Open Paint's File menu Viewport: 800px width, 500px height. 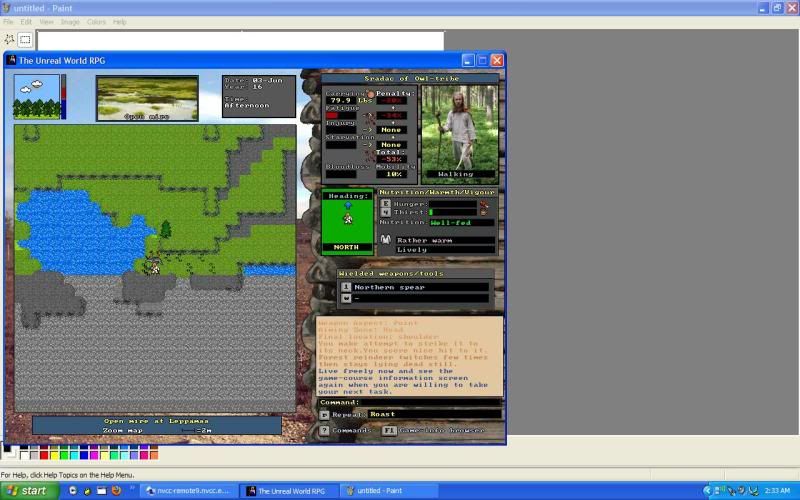tap(8, 22)
